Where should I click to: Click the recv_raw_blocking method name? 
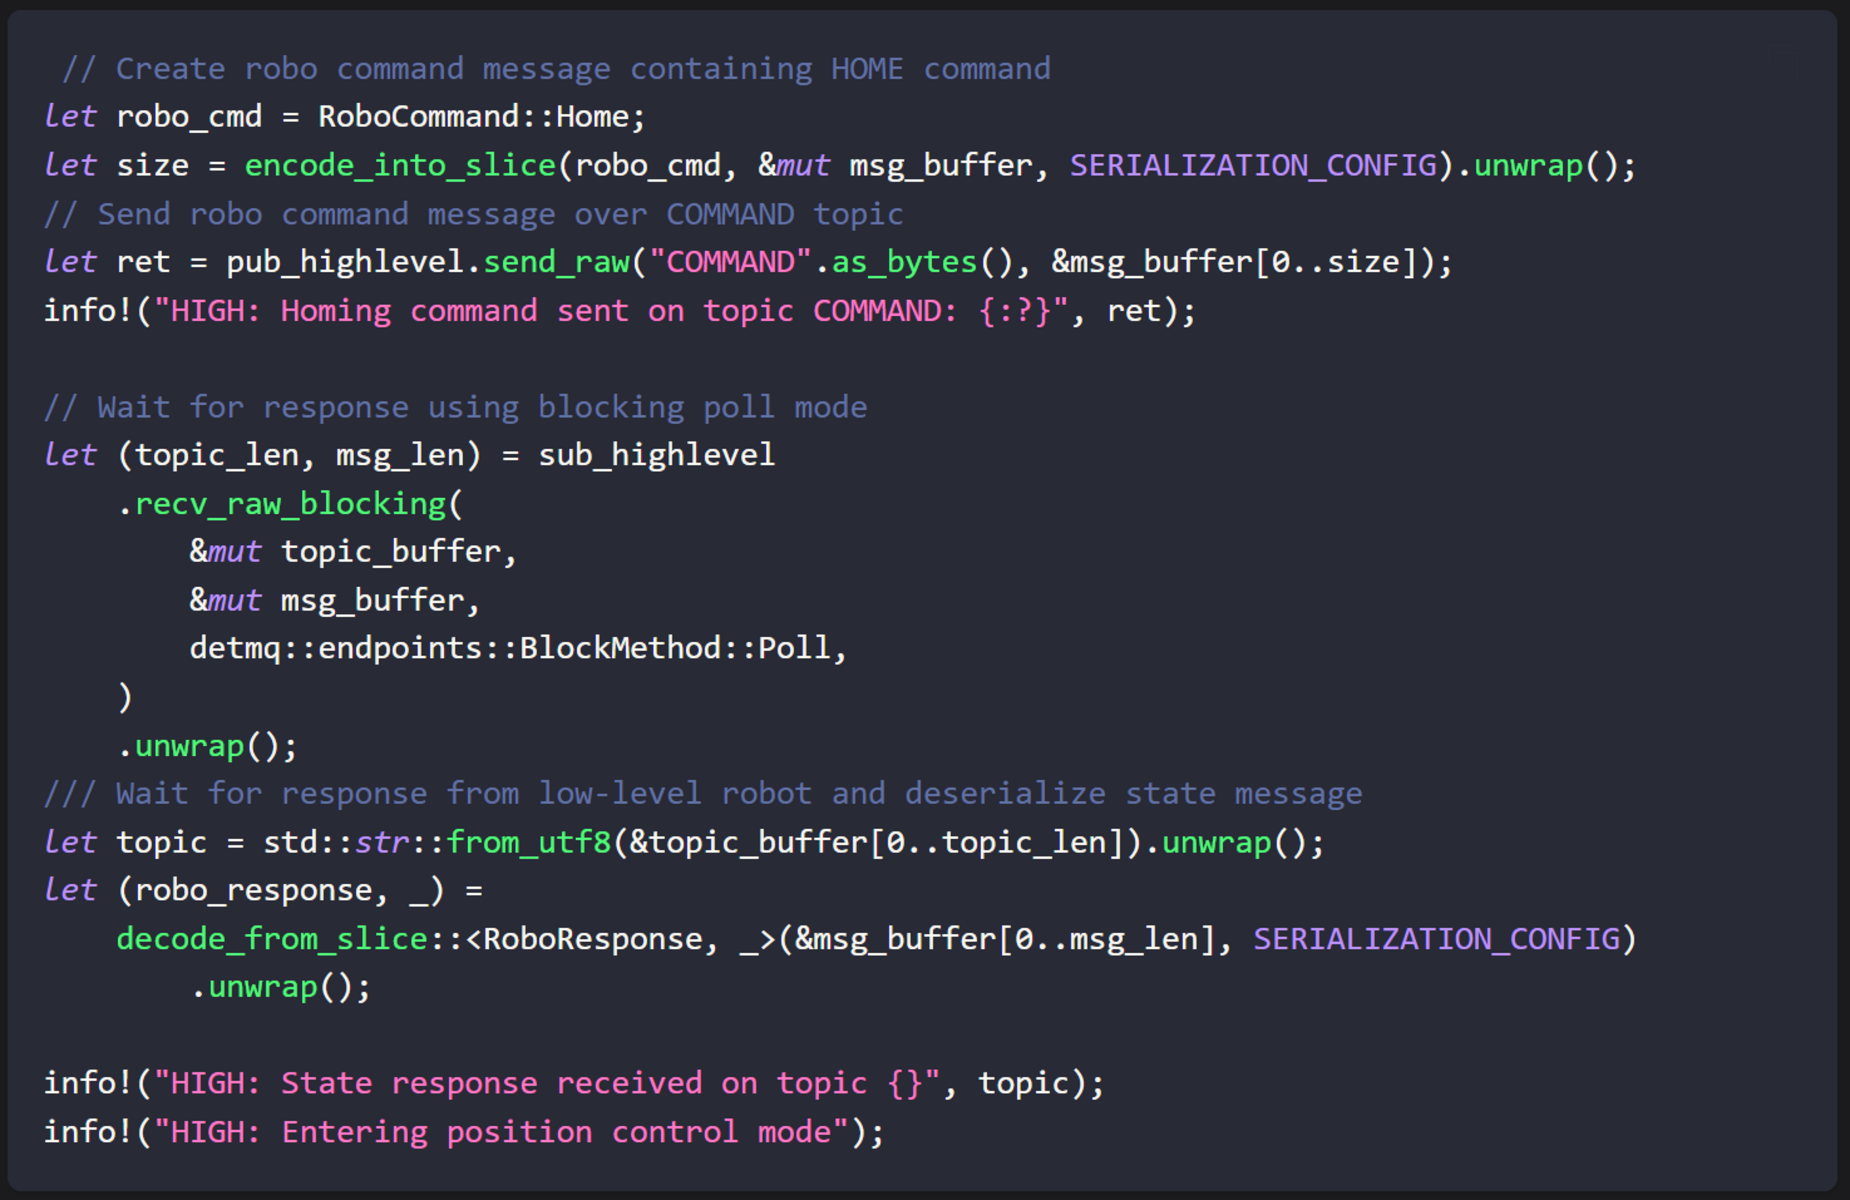click(290, 504)
